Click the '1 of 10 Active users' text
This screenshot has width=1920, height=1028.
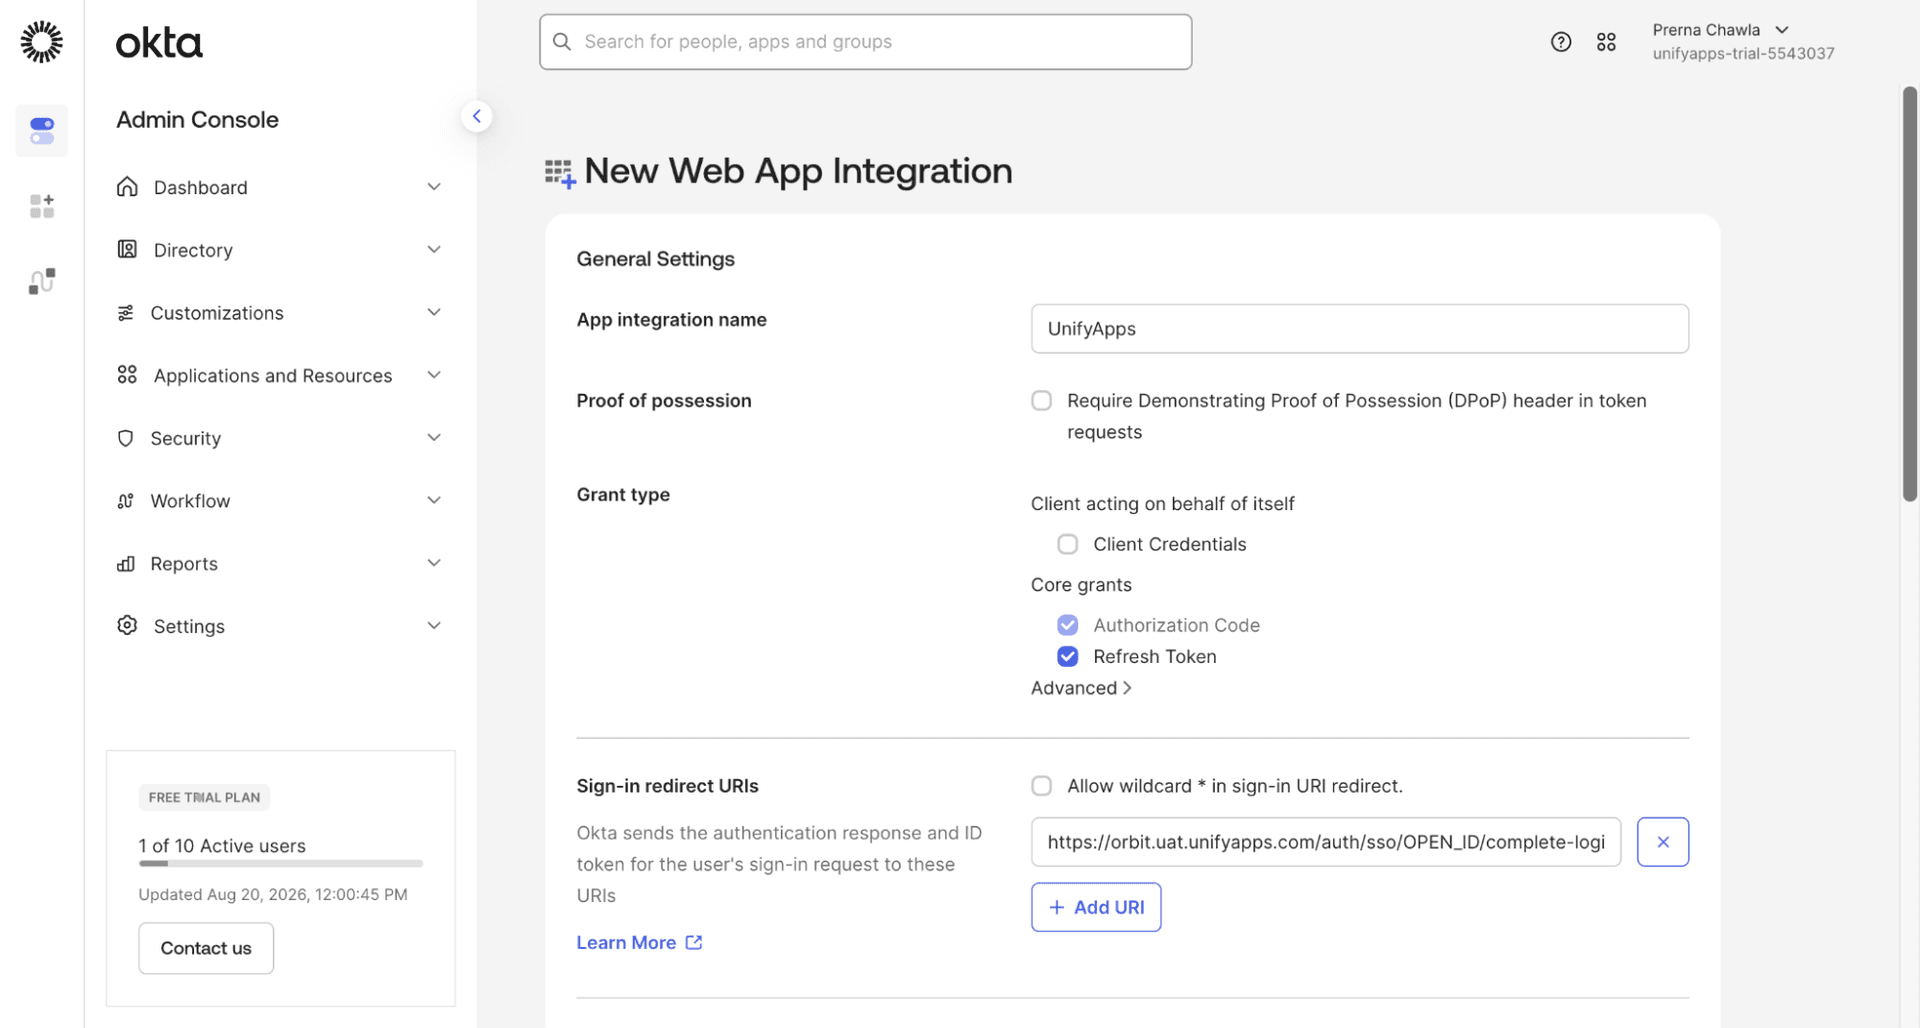pos(222,846)
